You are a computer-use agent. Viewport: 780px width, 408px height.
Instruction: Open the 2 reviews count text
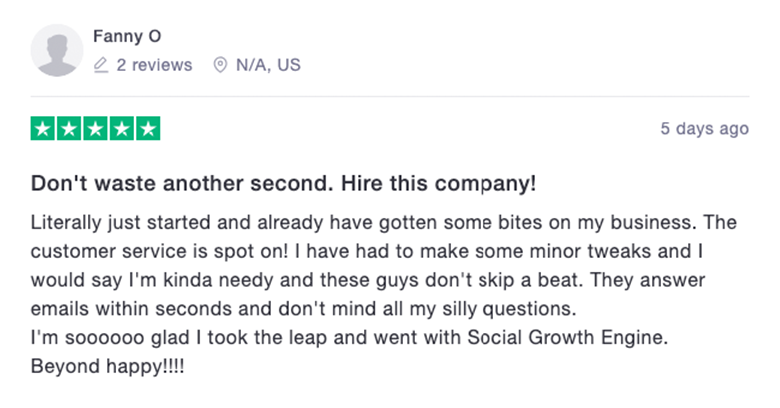pos(154,65)
